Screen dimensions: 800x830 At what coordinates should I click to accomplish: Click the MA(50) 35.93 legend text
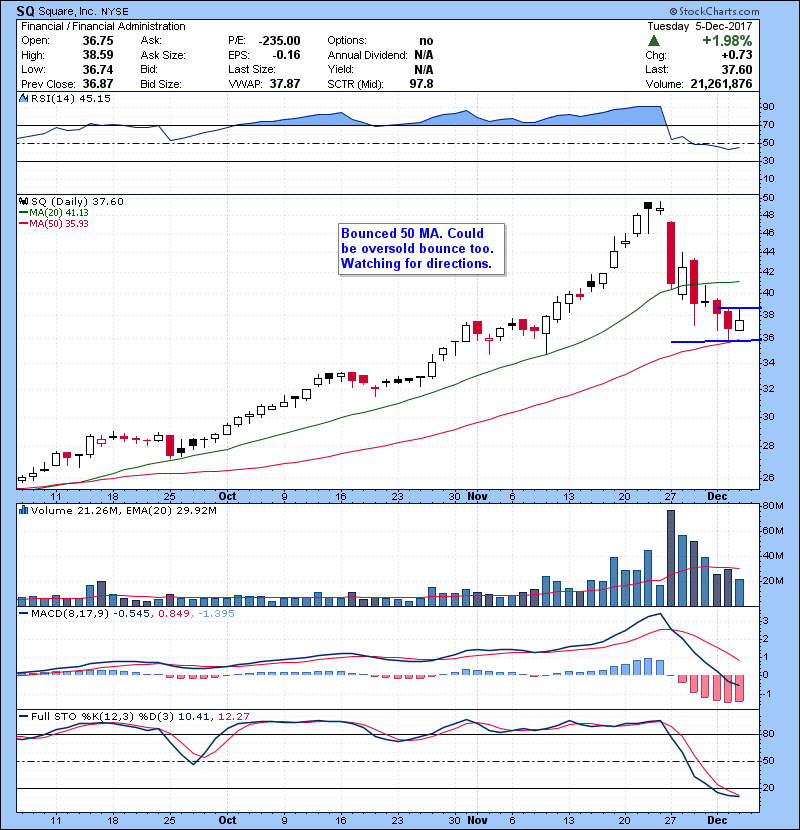[x=59, y=223]
